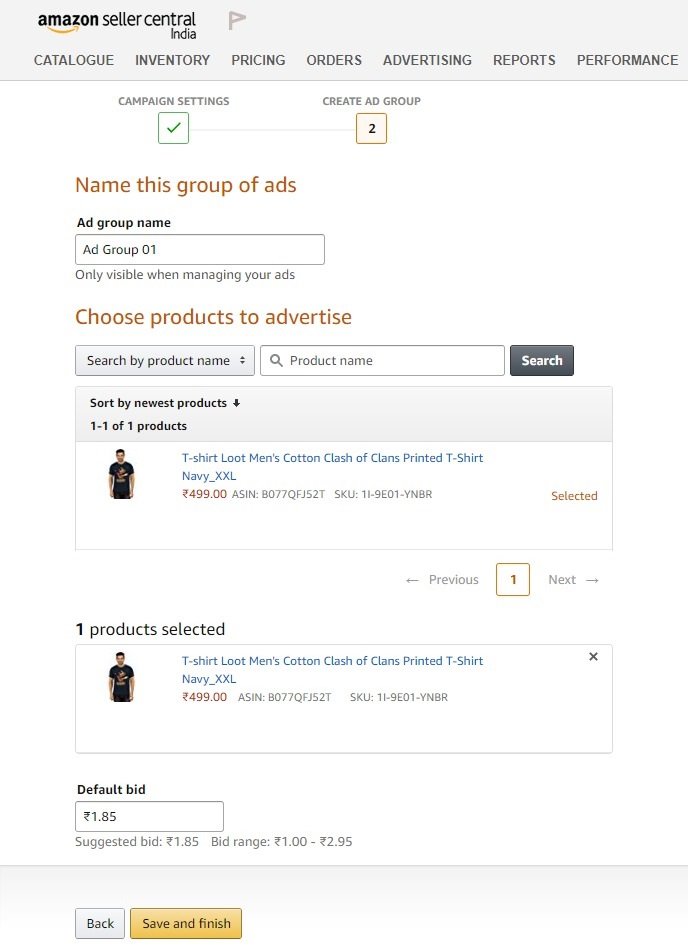Viewport: 688px width, 951px height.
Task: Open the Search by product name dropdown
Action: coord(165,360)
